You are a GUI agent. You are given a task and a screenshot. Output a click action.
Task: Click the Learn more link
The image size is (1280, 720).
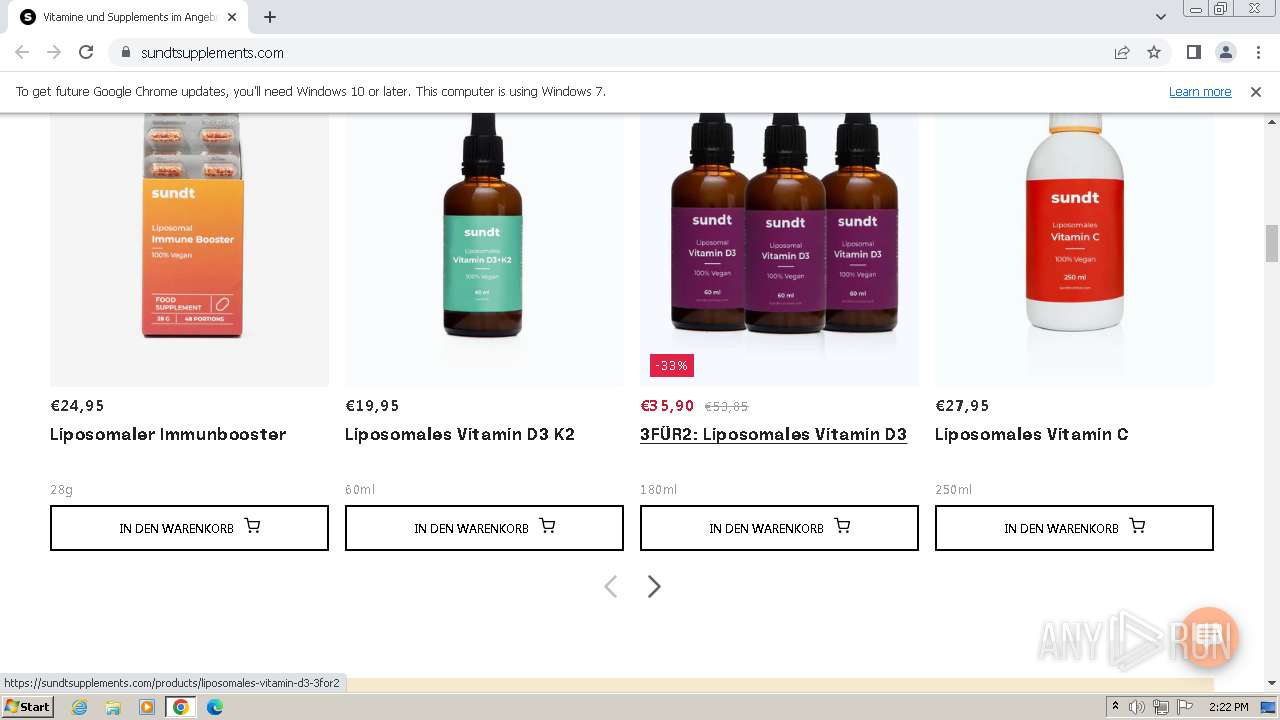tap(1200, 91)
